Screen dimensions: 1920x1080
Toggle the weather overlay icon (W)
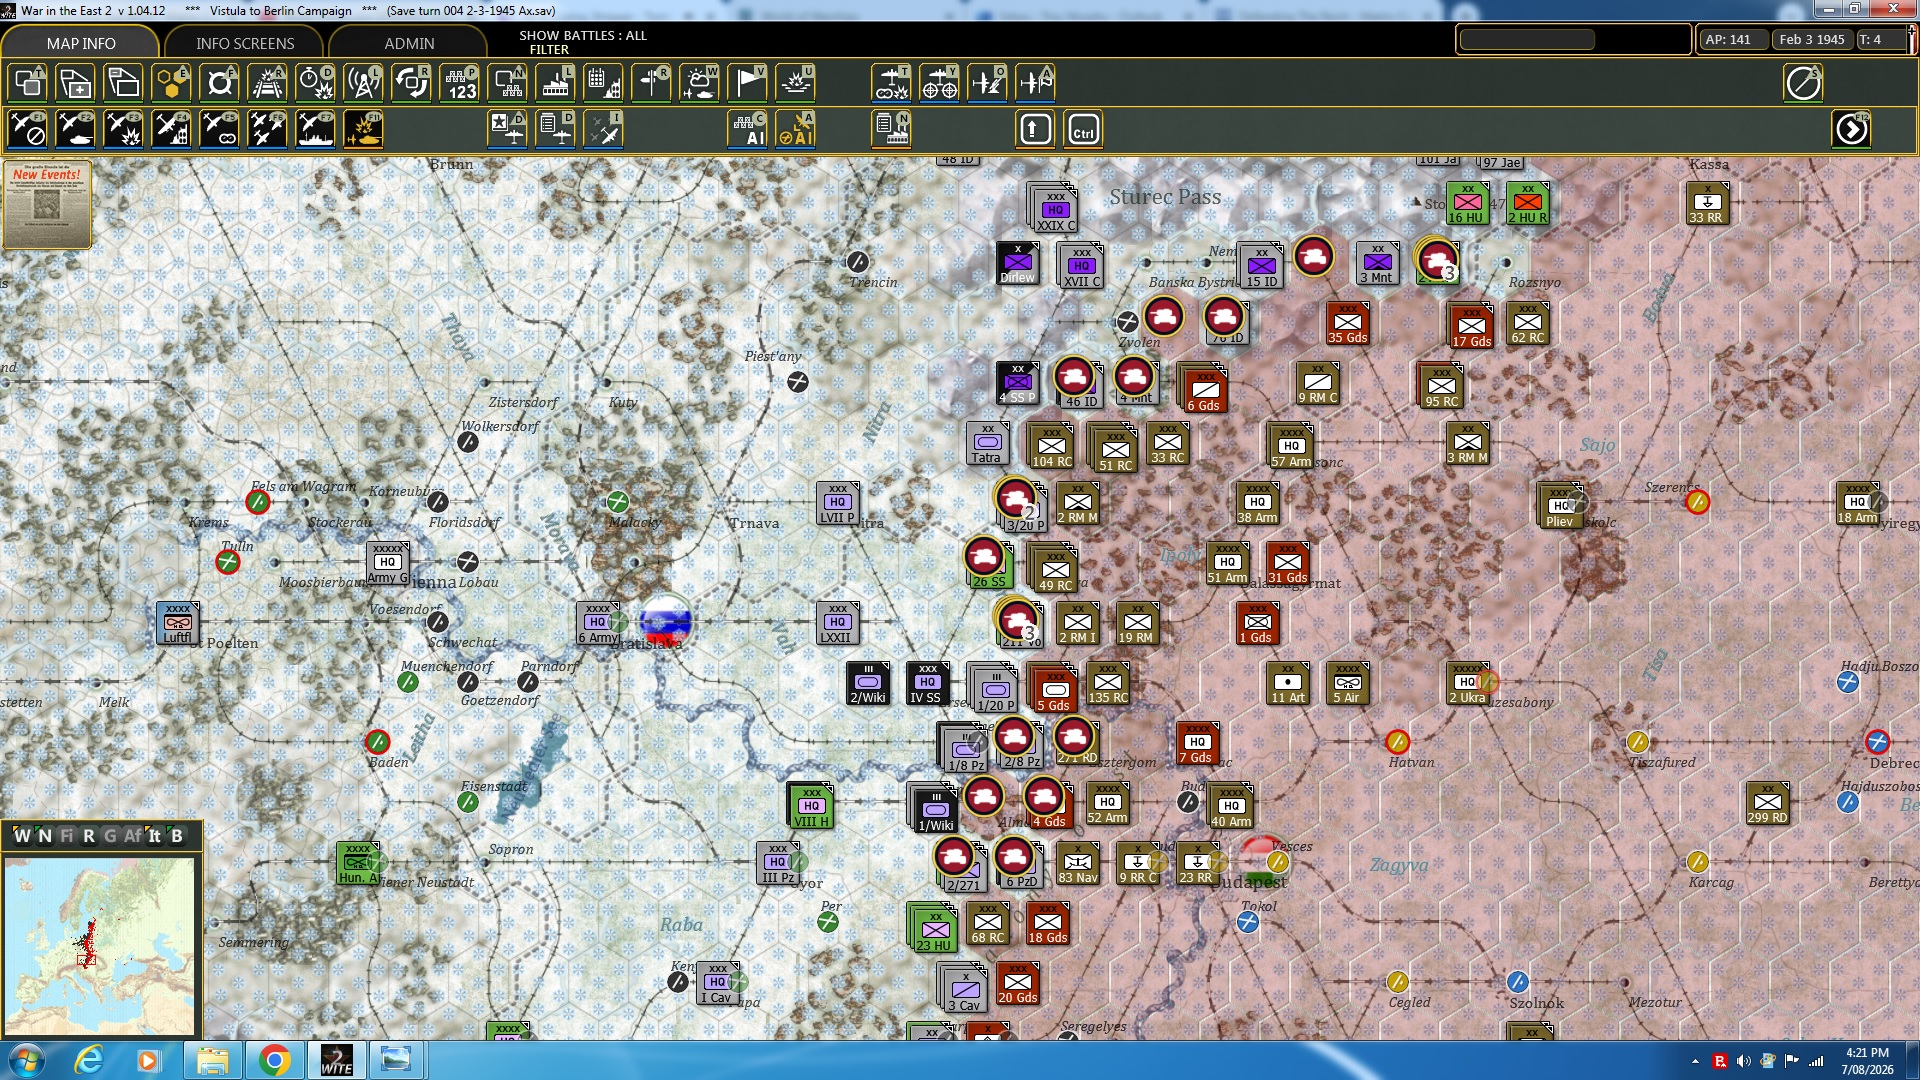click(x=699, y=83)
